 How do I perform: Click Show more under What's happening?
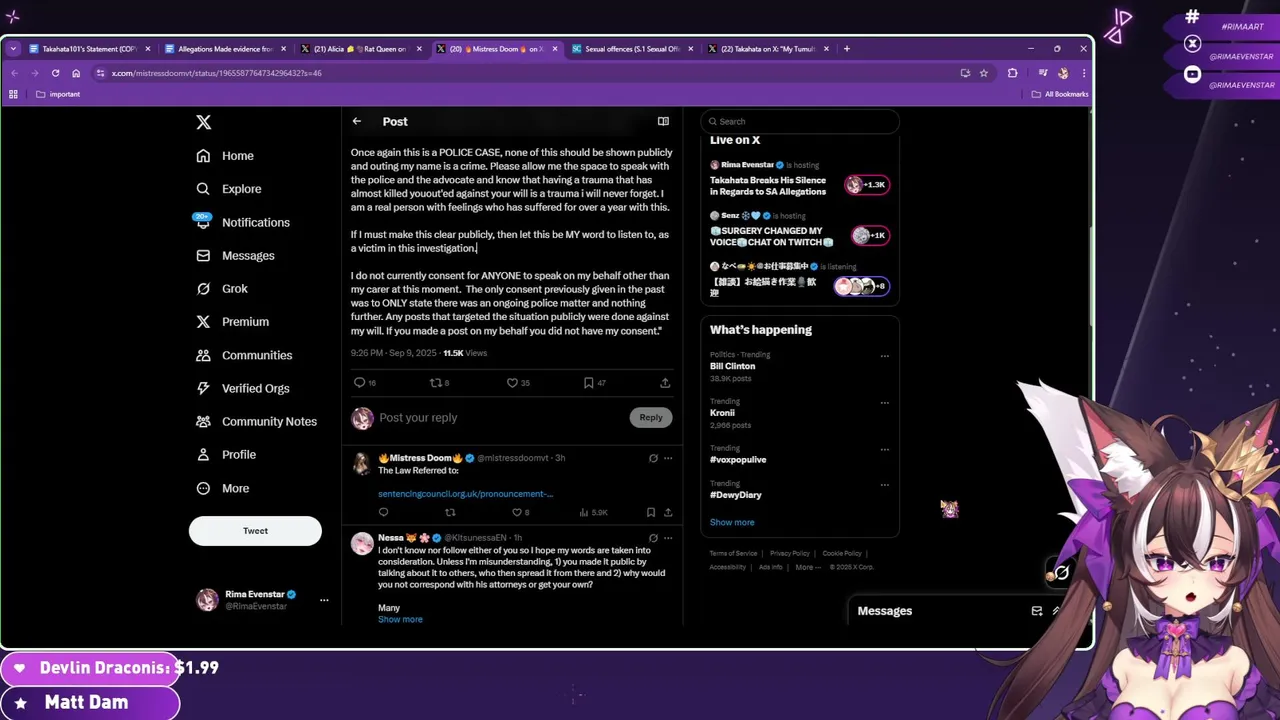pyautogui.click(x=732, y=523)
